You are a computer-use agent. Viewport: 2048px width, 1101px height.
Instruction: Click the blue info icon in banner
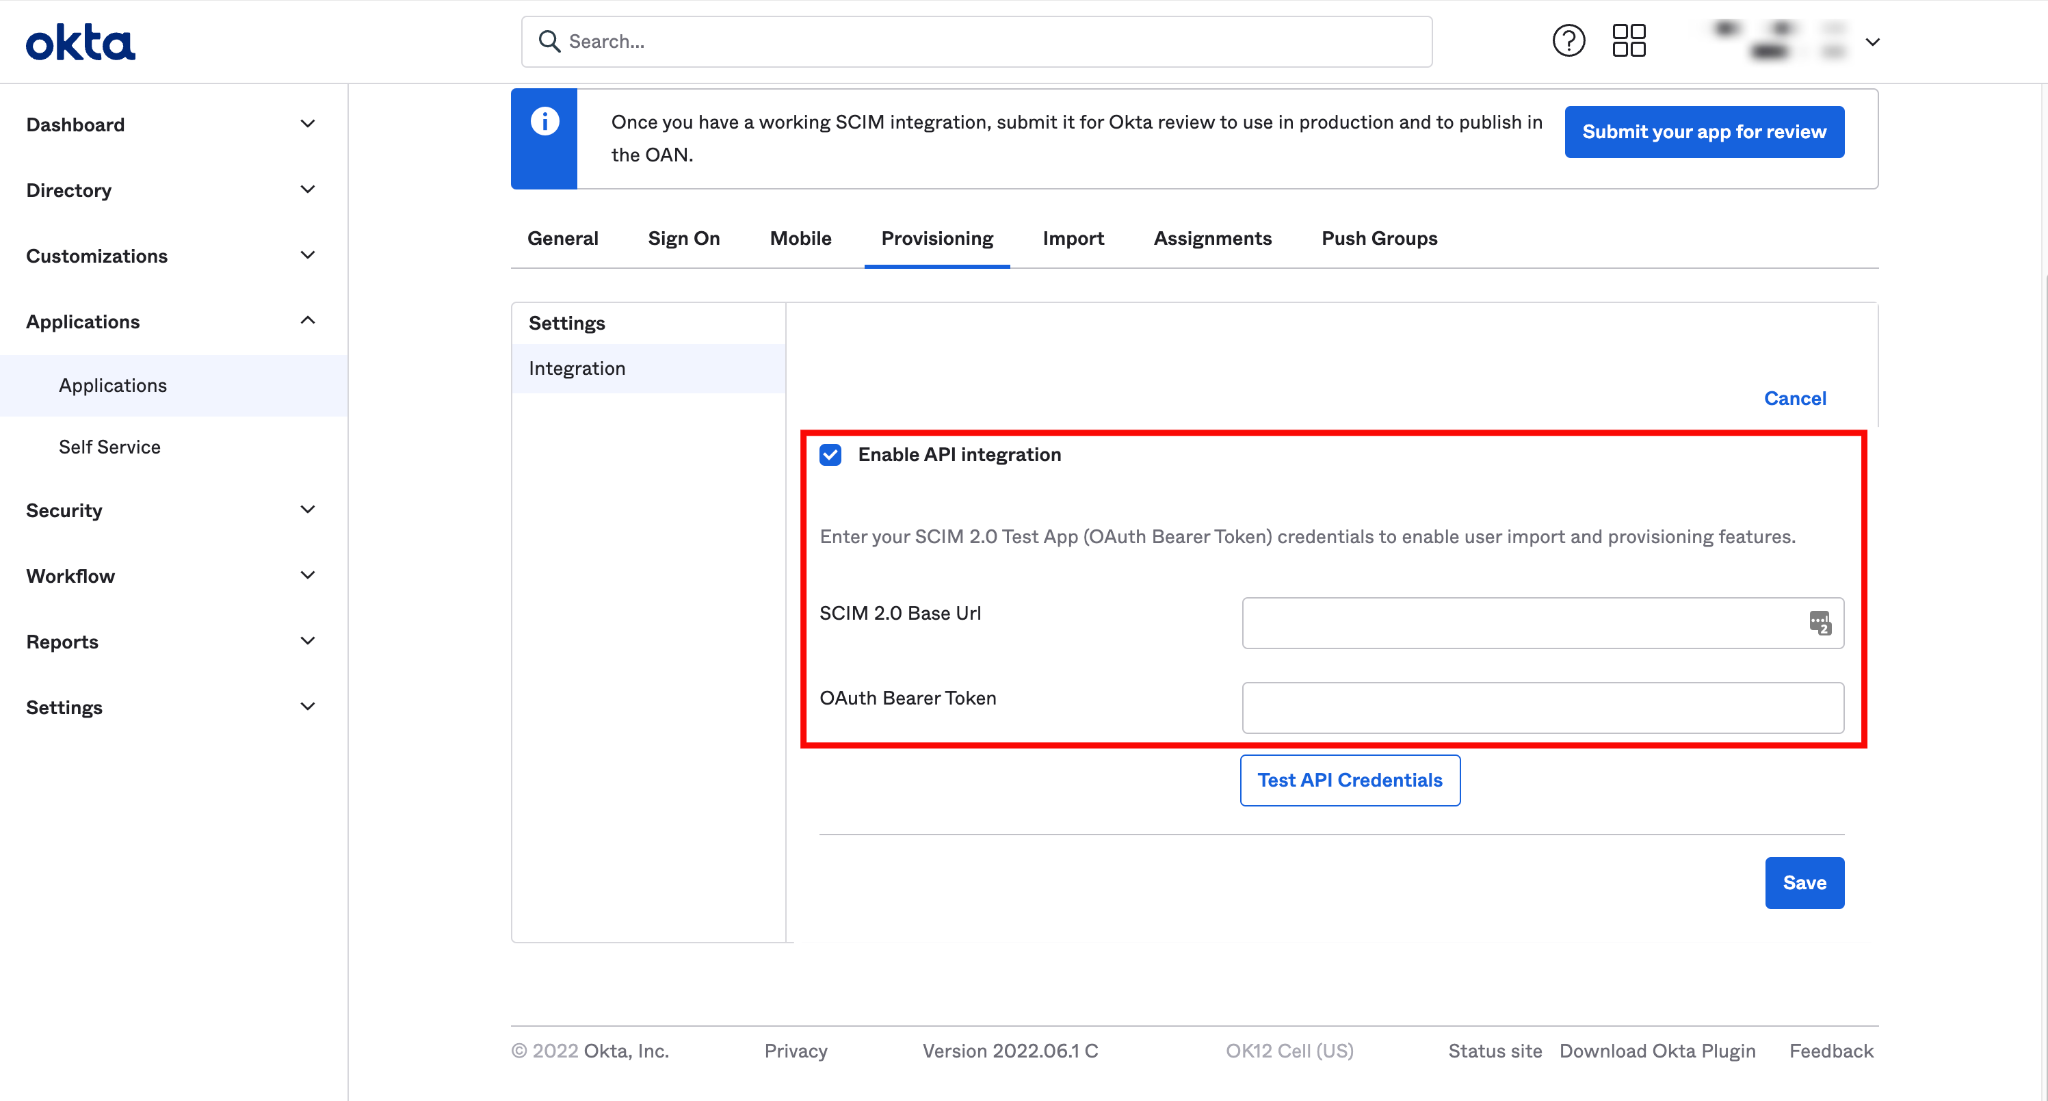point(545,121)
